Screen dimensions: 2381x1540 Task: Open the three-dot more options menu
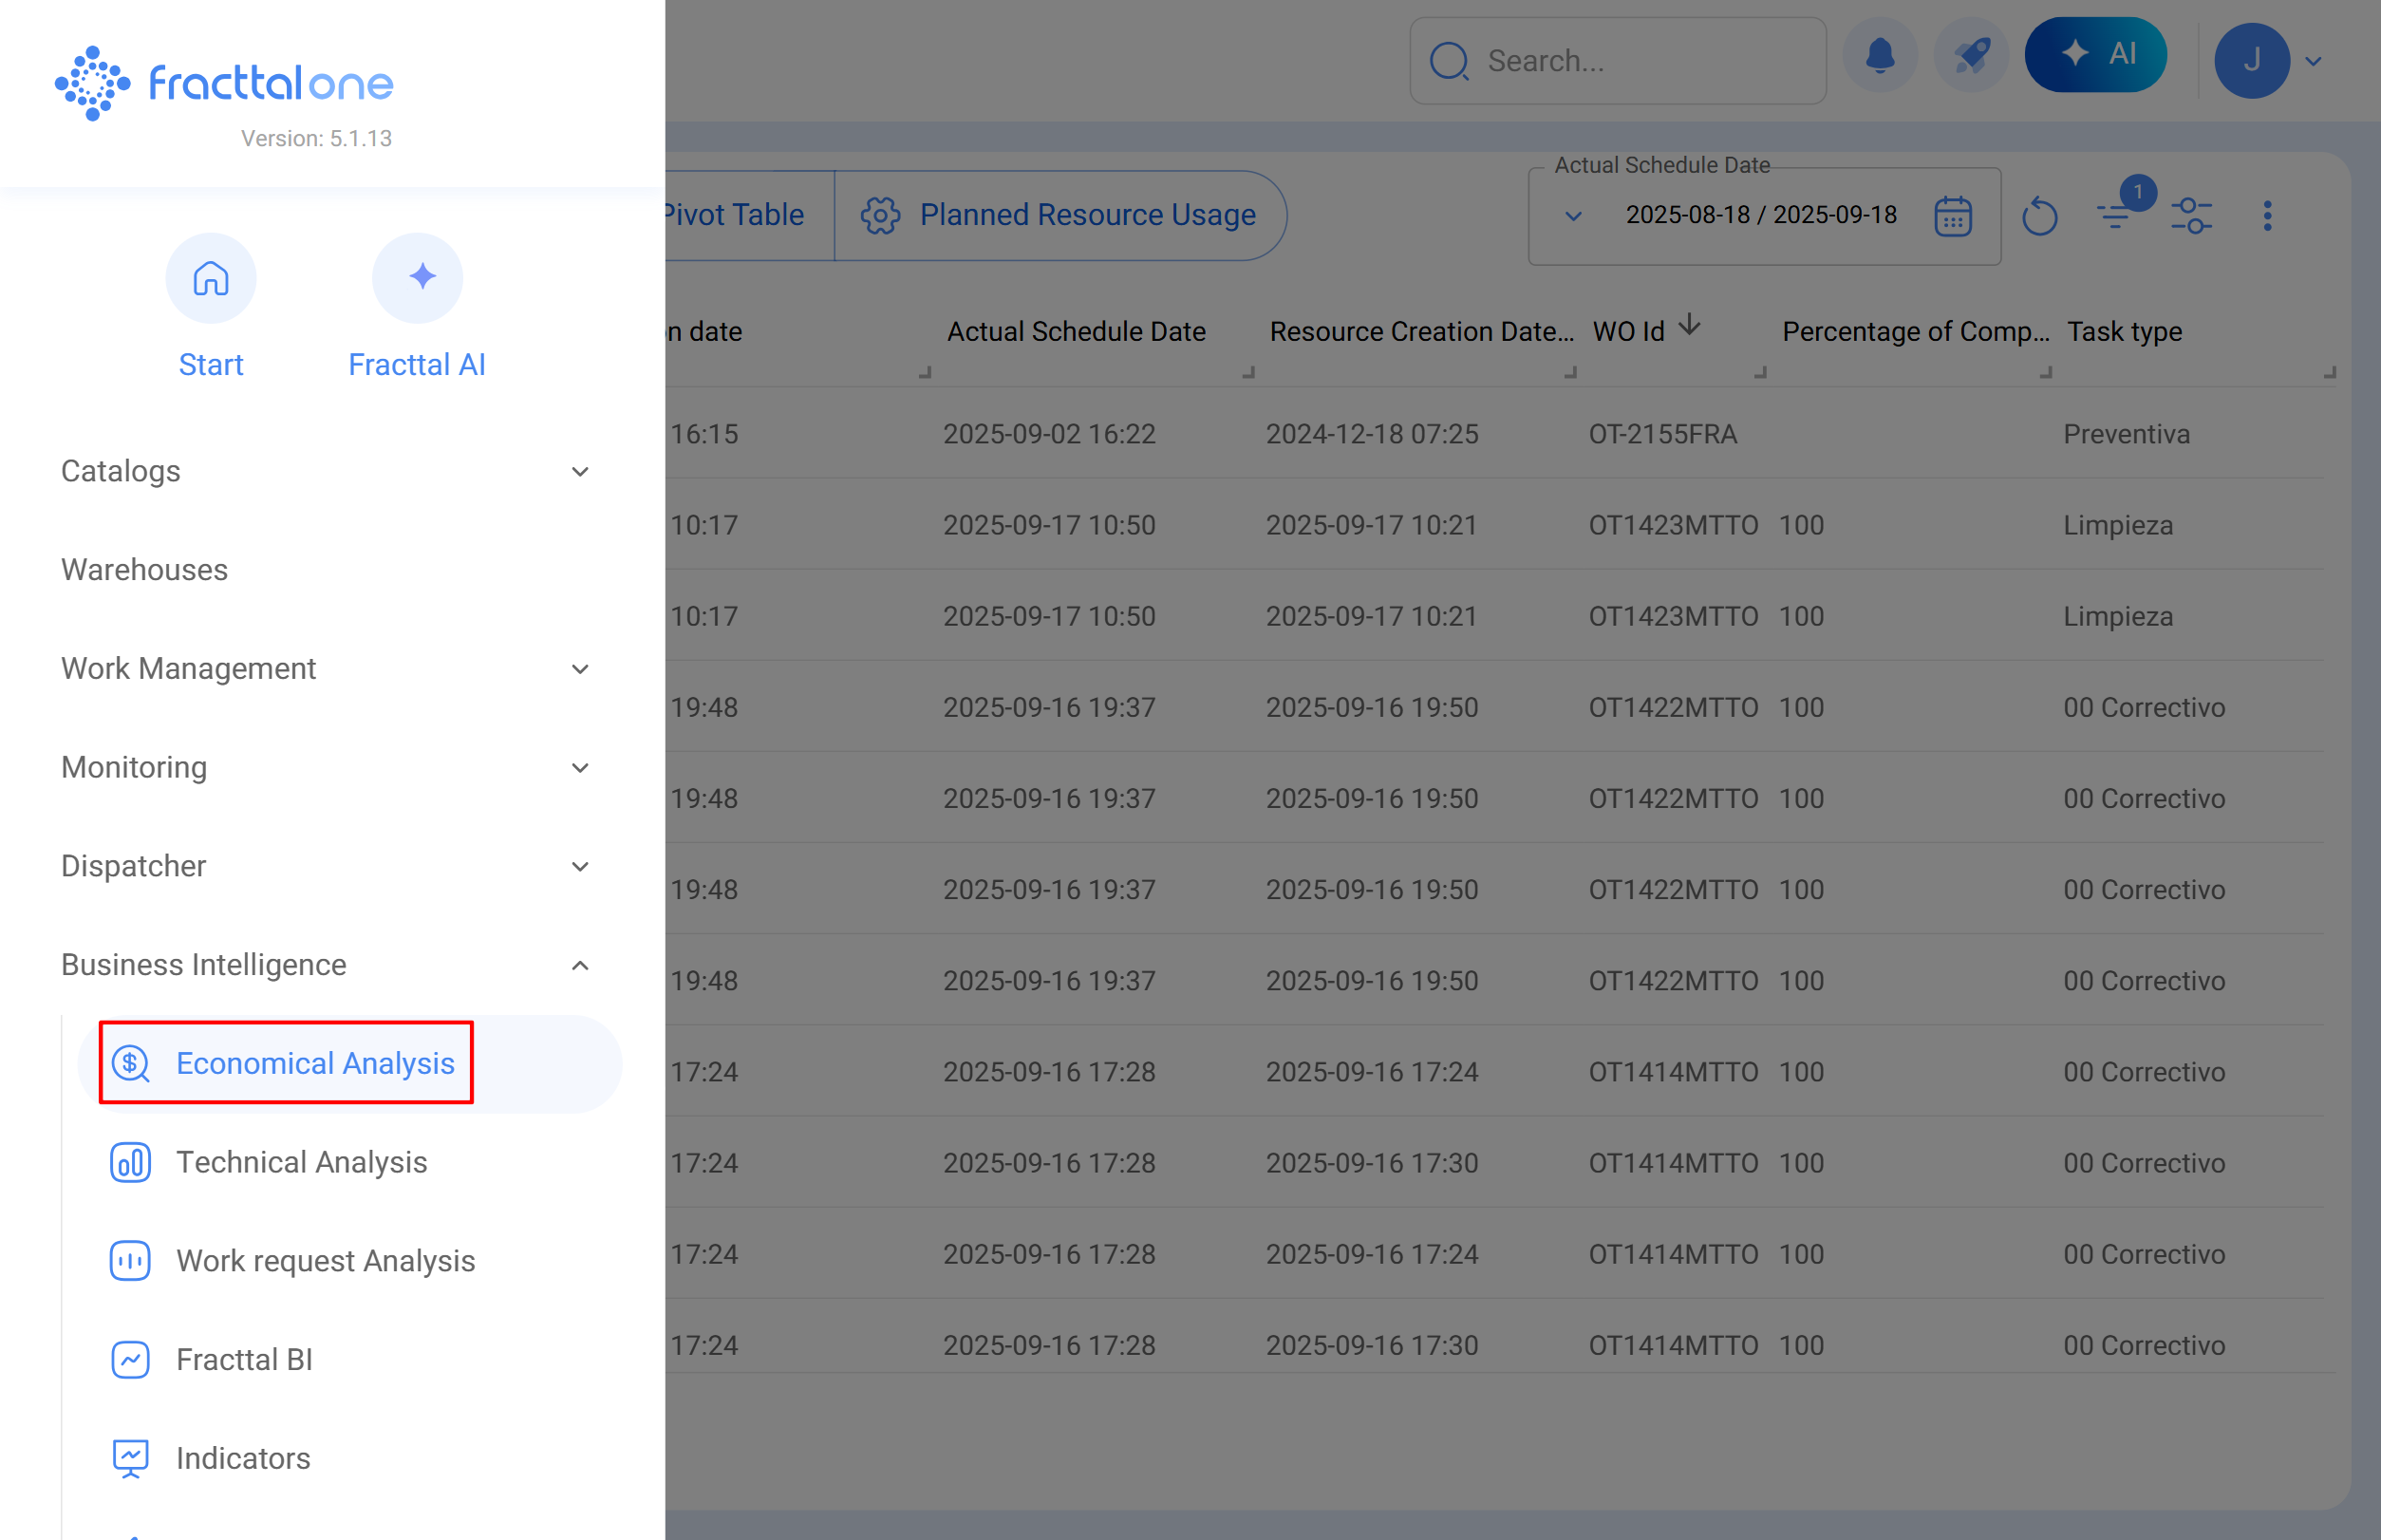(x=2267, y=215)
